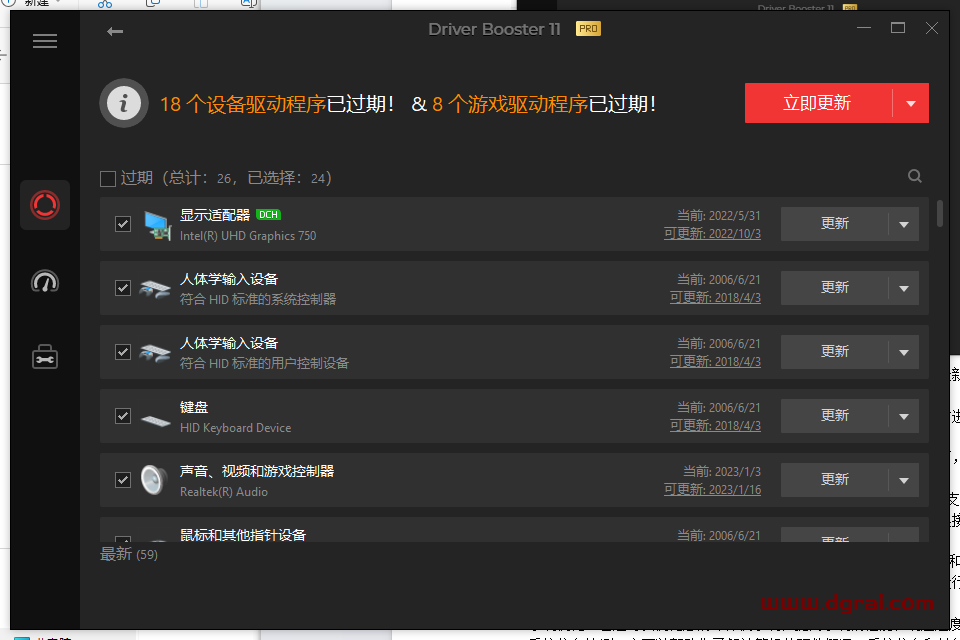Update the HID 标准的系统控制器 driver

click(834, 288)
